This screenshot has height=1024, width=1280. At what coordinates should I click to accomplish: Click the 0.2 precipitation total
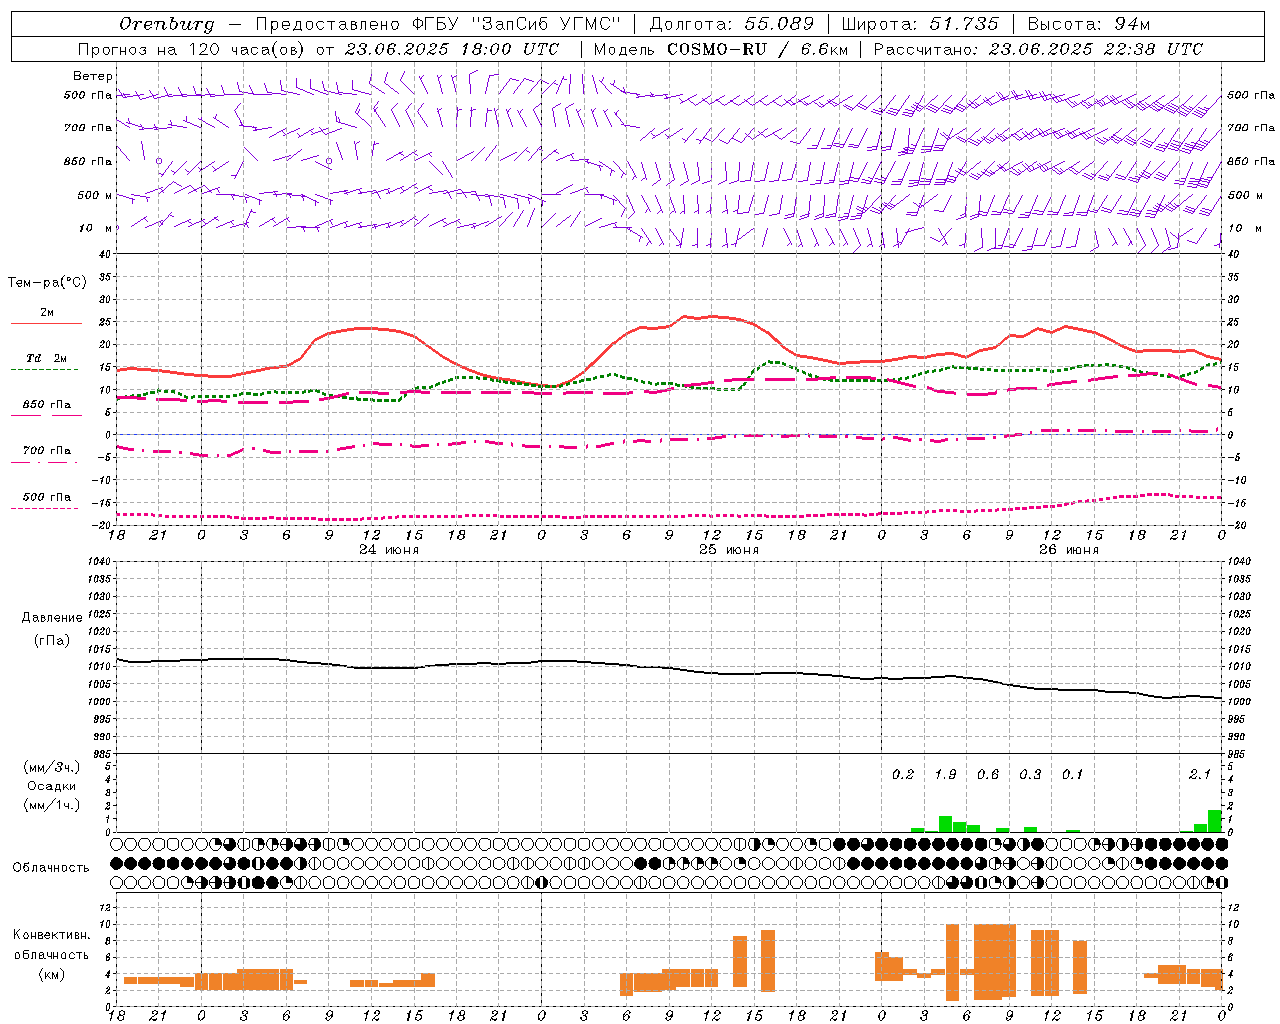[x=903, y=774]
